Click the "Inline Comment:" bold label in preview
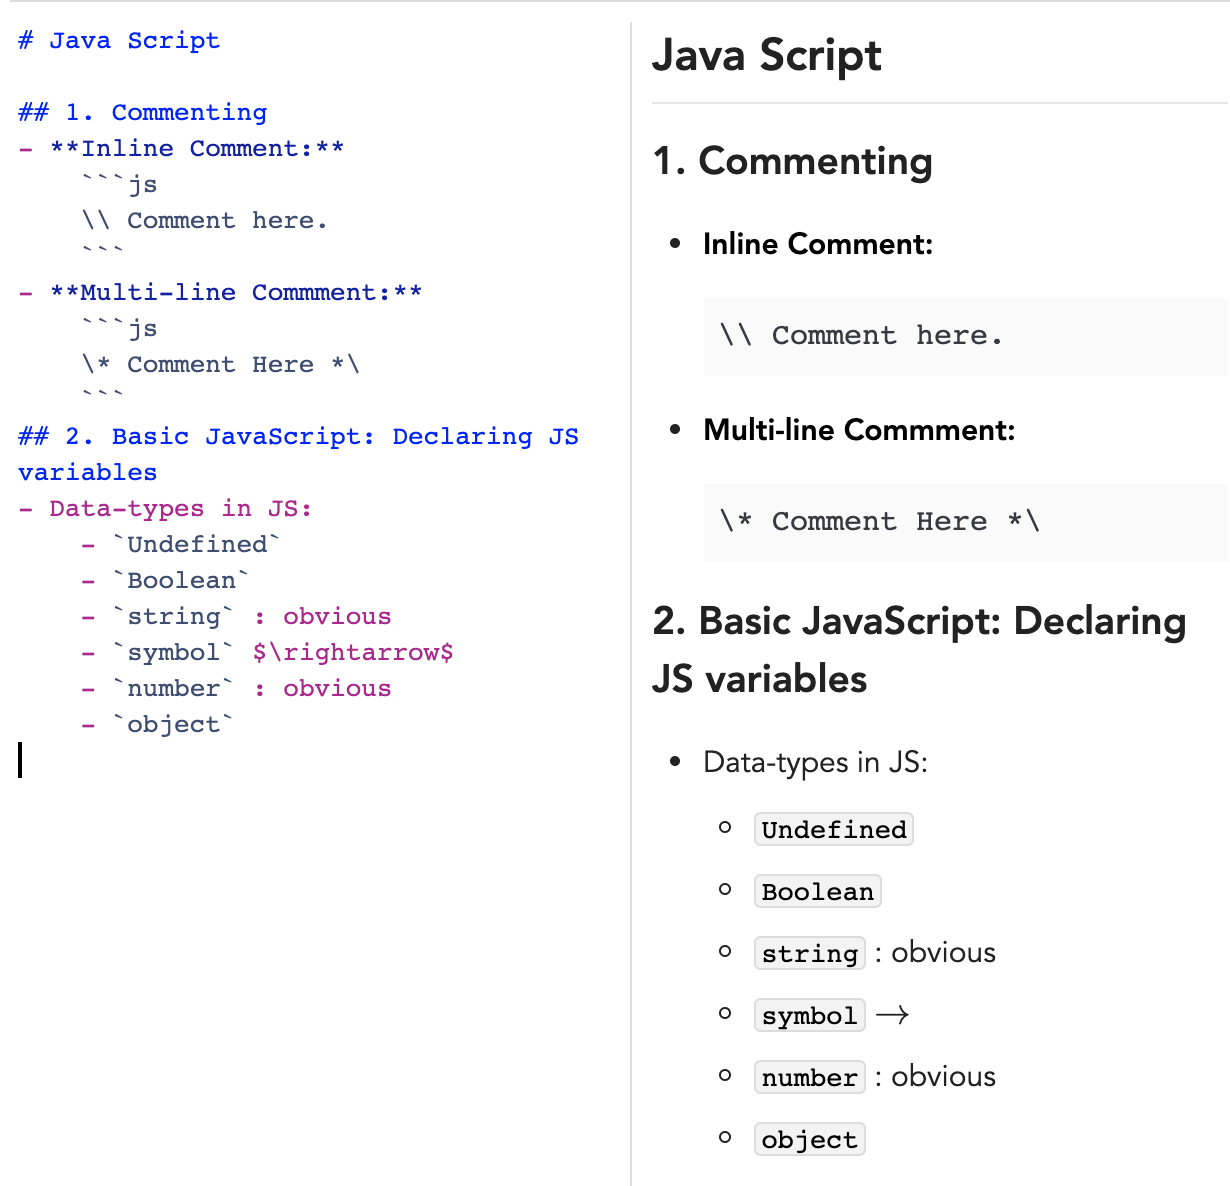 pyautogui.click(x=817, y=244)
